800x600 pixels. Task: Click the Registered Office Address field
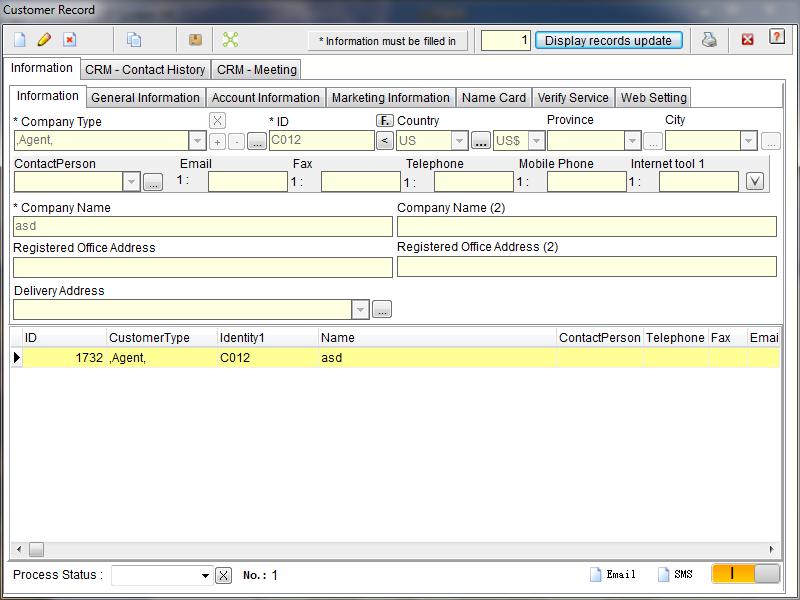203,267
